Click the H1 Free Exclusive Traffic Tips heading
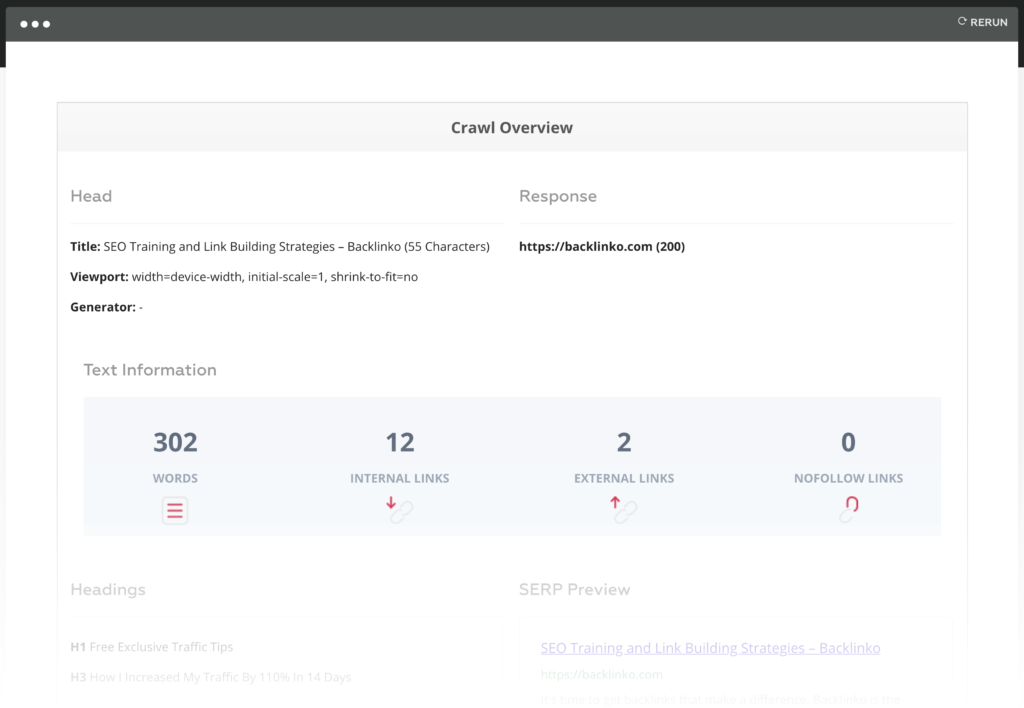1024x708 pixels. click(151, 647)
